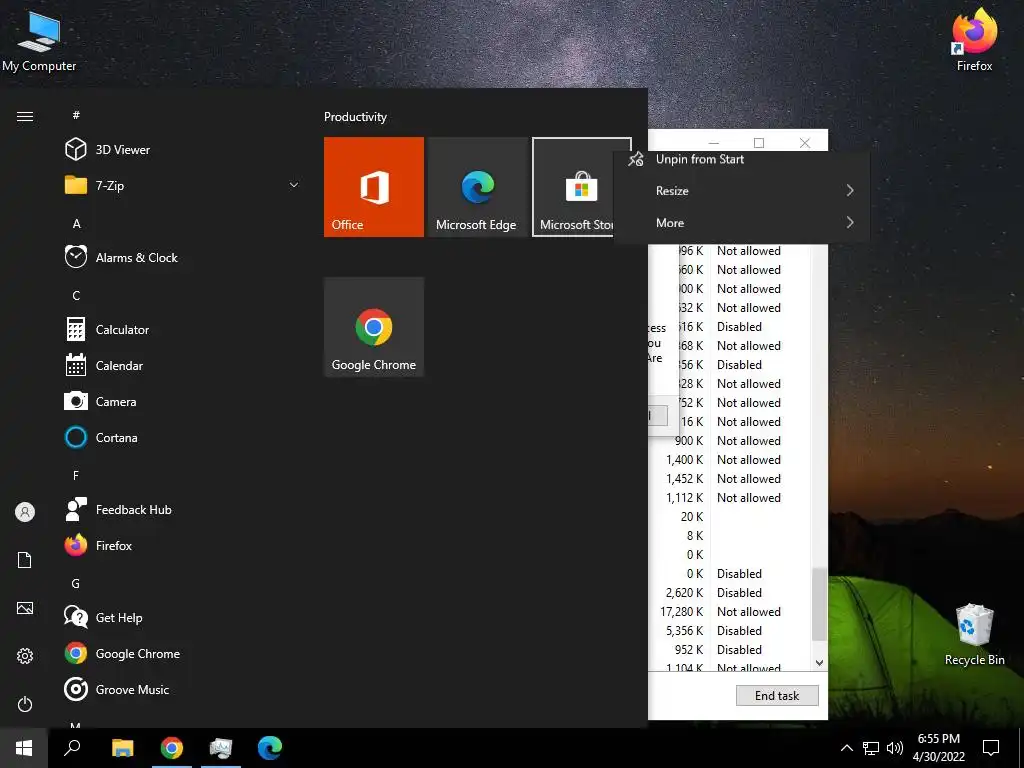Select the Firefox desktop shortcut
The width and height of the screenshot is (1024, 768).
coord(974,39)
